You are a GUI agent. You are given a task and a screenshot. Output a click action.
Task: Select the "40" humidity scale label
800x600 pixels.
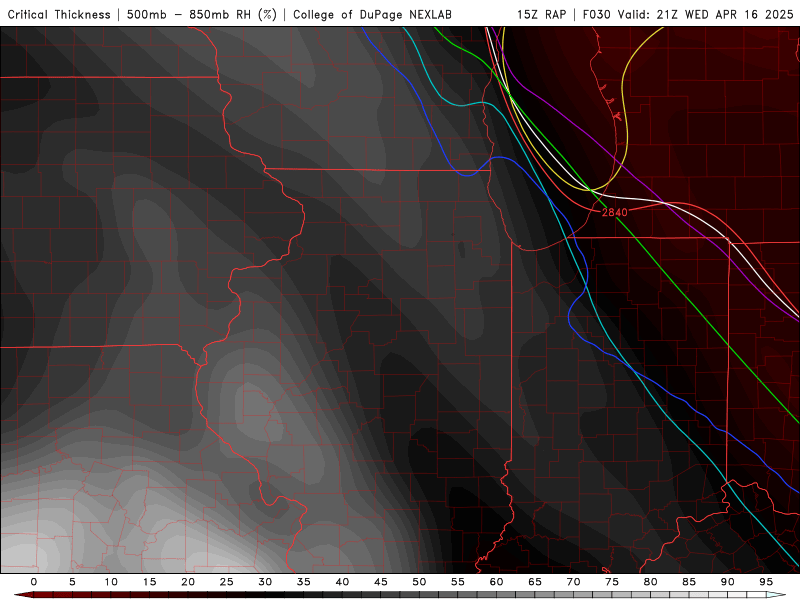342,582
